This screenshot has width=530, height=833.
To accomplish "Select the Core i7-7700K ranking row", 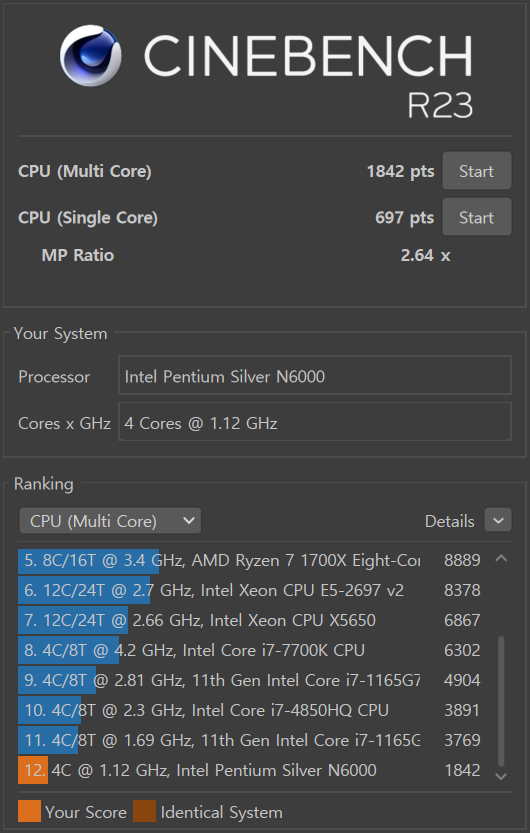I will click(x=252, y=650).
